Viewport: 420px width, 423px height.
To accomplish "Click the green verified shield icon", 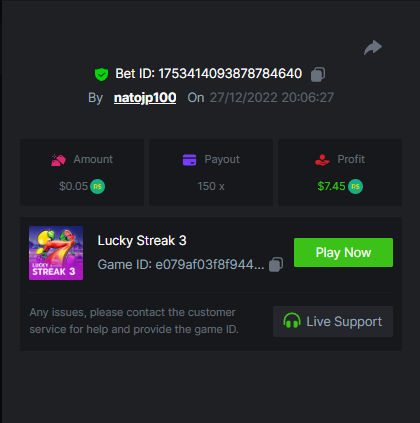I will pos(101,74).
